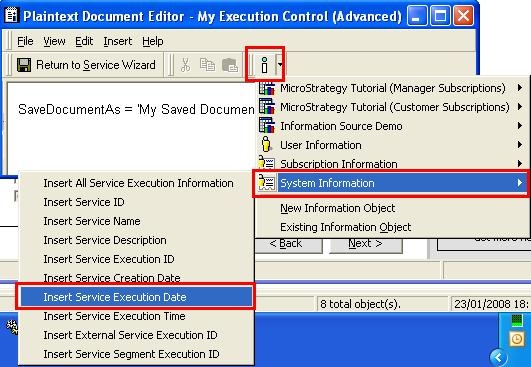Open the Help menu
Image resolution: width=531 pixels, height=367 pixels.
[x=153, y=41]
